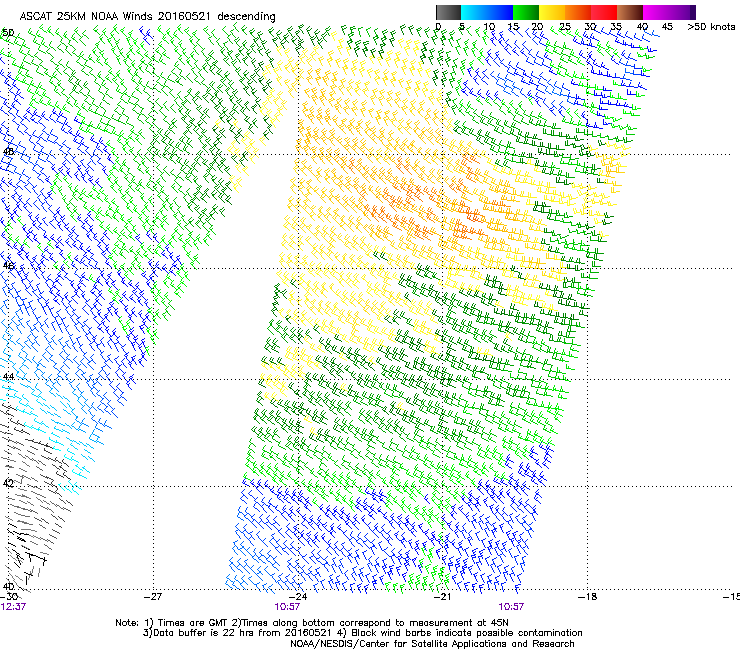Click the longitude label -18

coord(588,597)
